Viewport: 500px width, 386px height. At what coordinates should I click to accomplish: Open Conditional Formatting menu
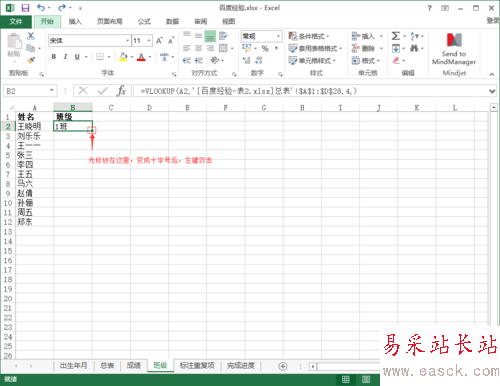tap(309, 36)
